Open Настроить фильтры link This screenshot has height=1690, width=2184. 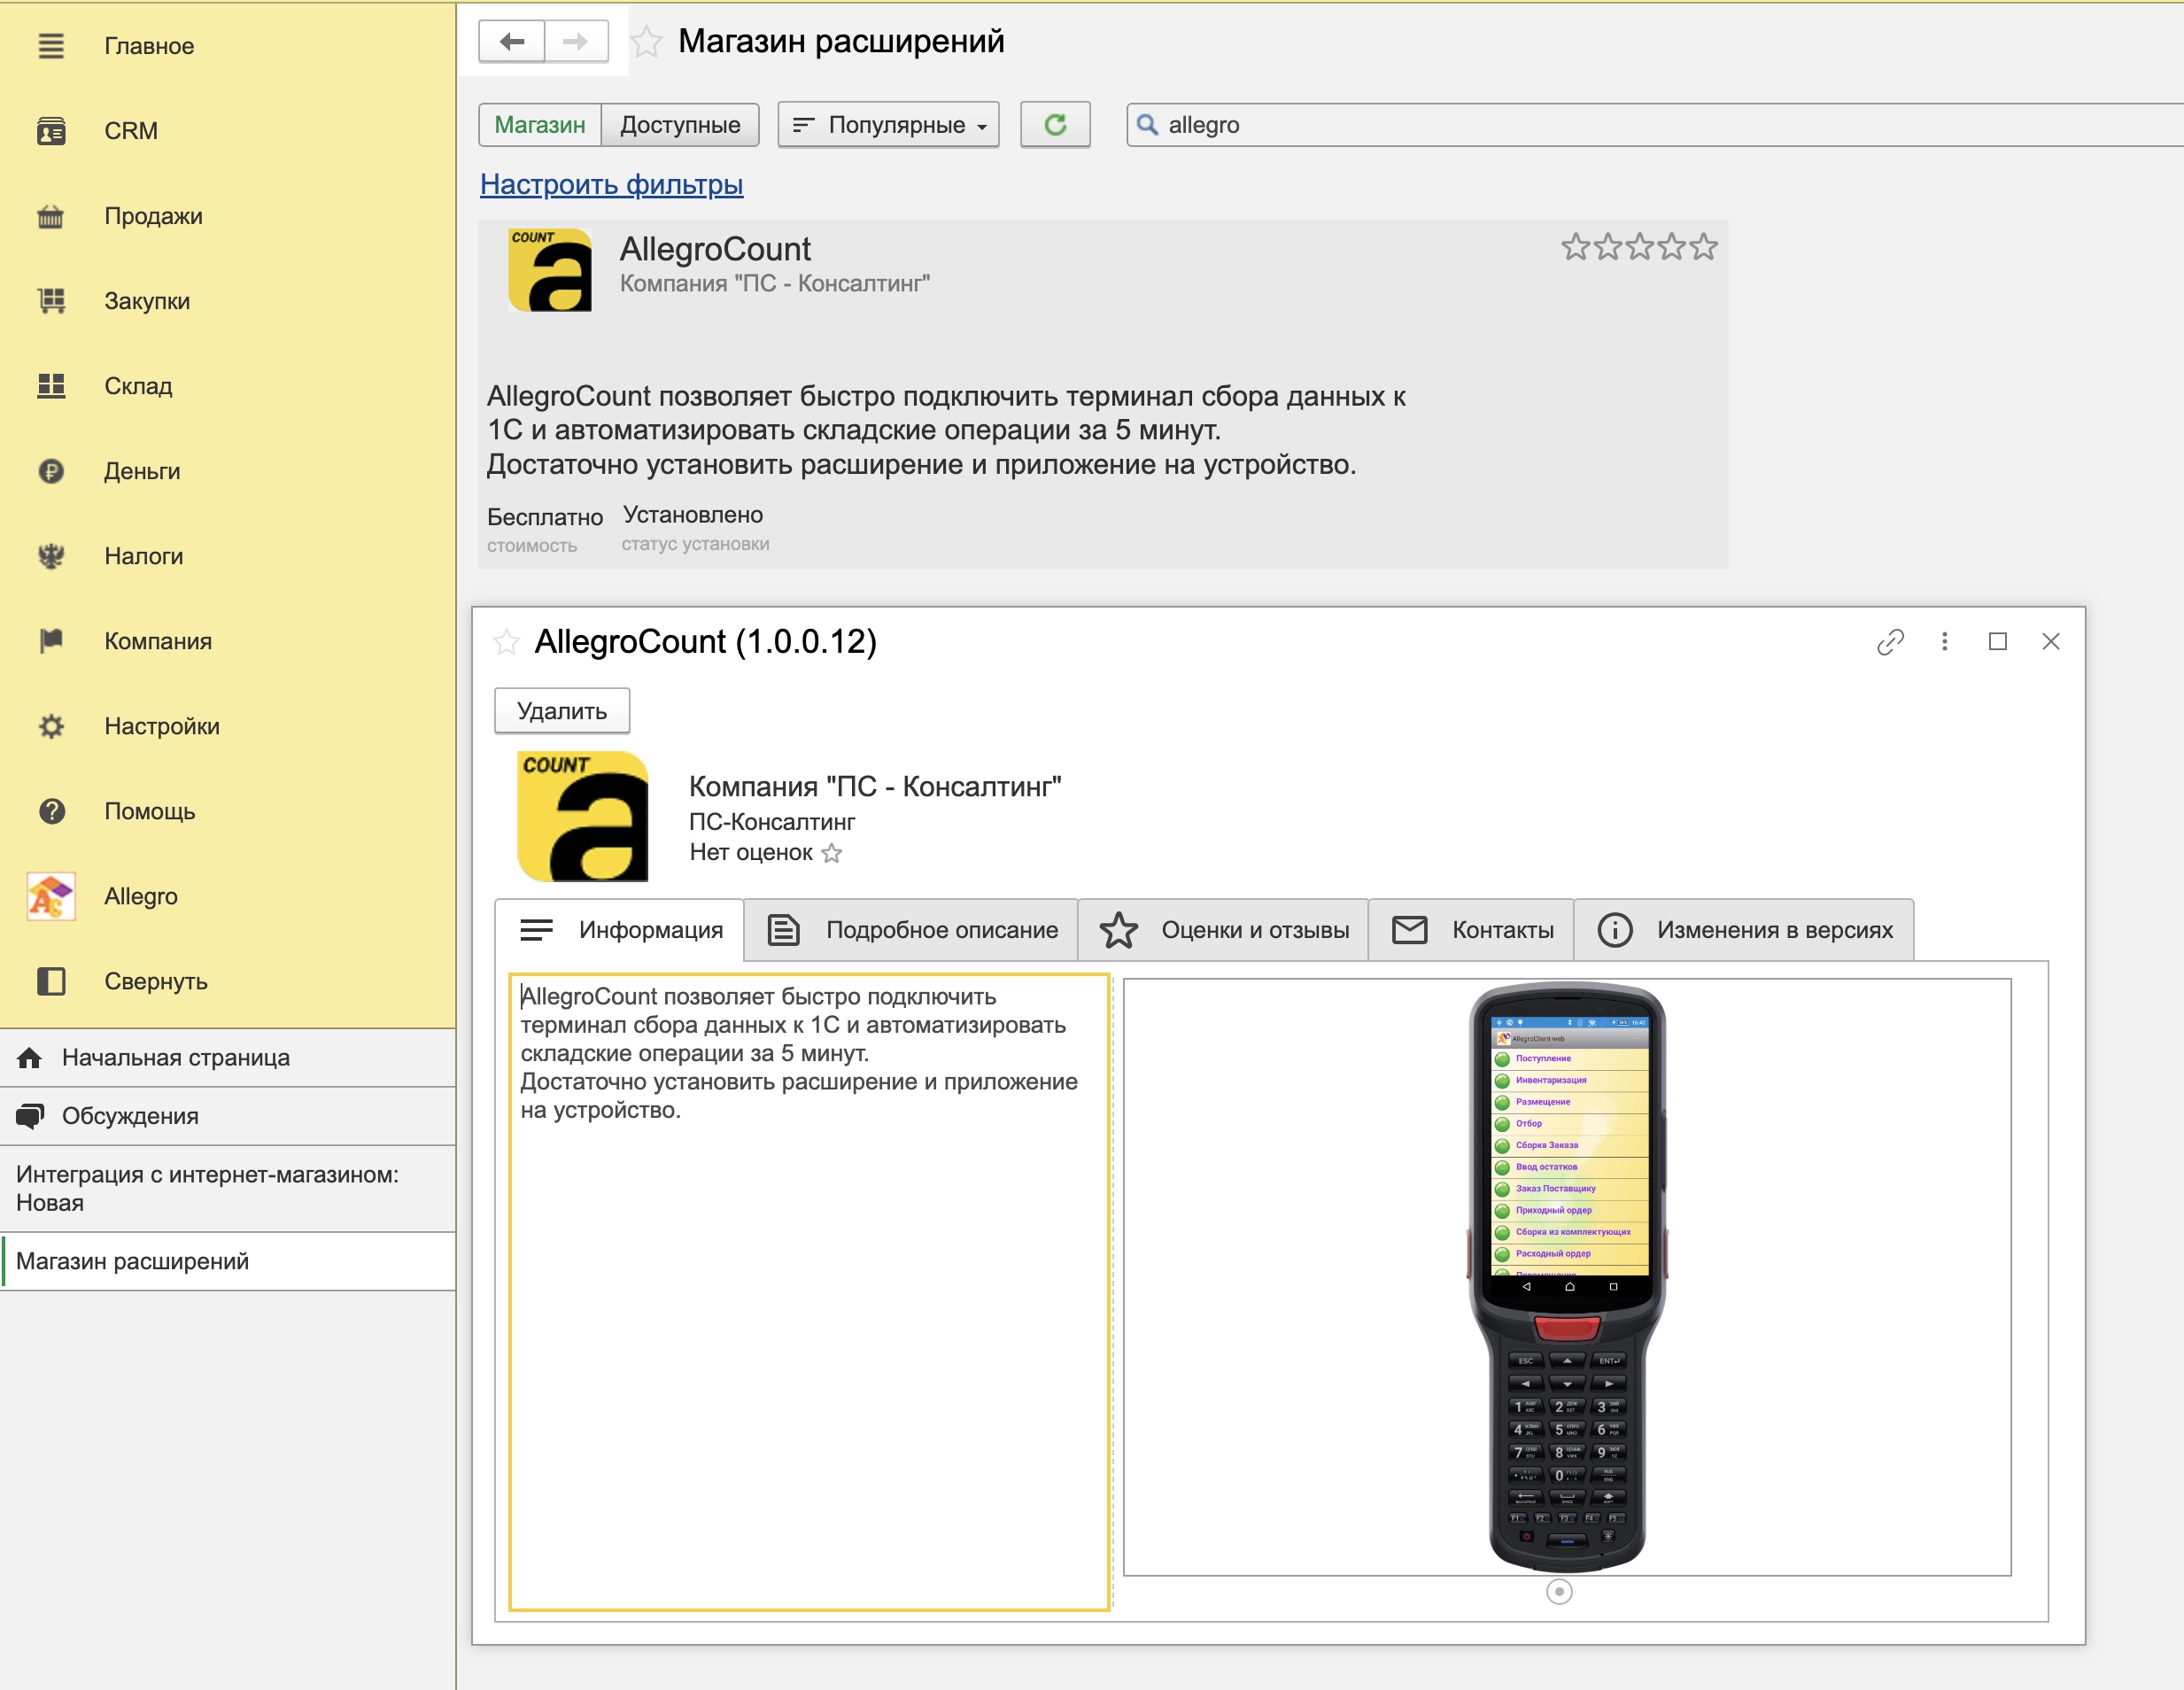click(613, 185)
